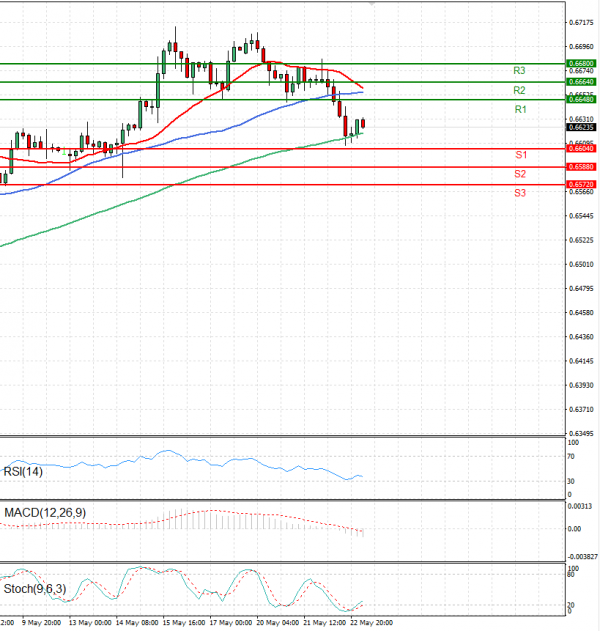Click the 0.65010 price axis label

pos(581,264)
